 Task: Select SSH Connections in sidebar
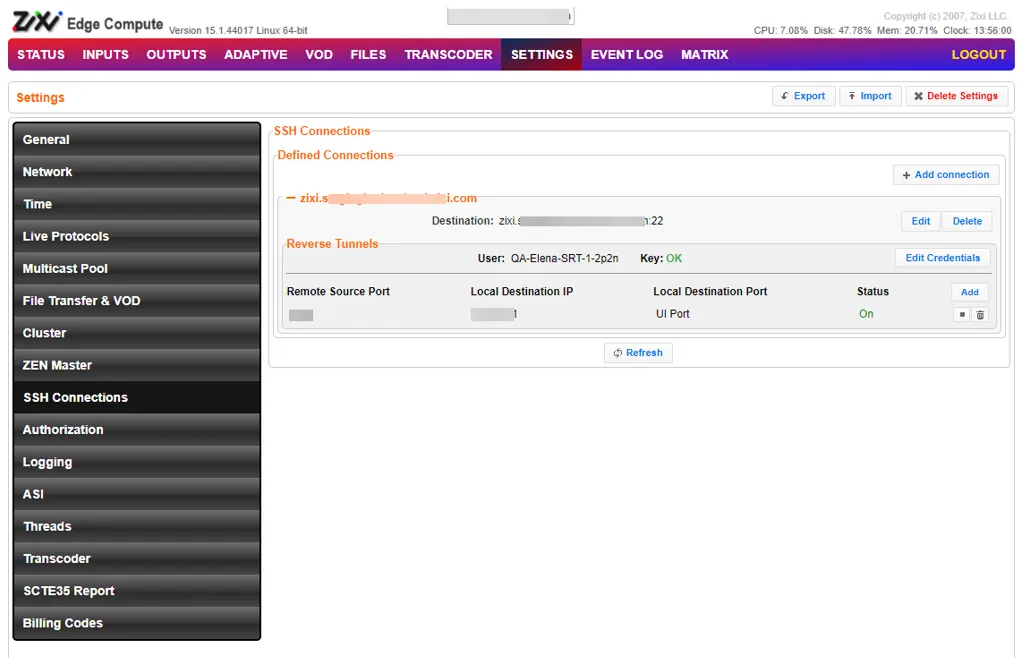pyautogui.click(x=136, y=398)
